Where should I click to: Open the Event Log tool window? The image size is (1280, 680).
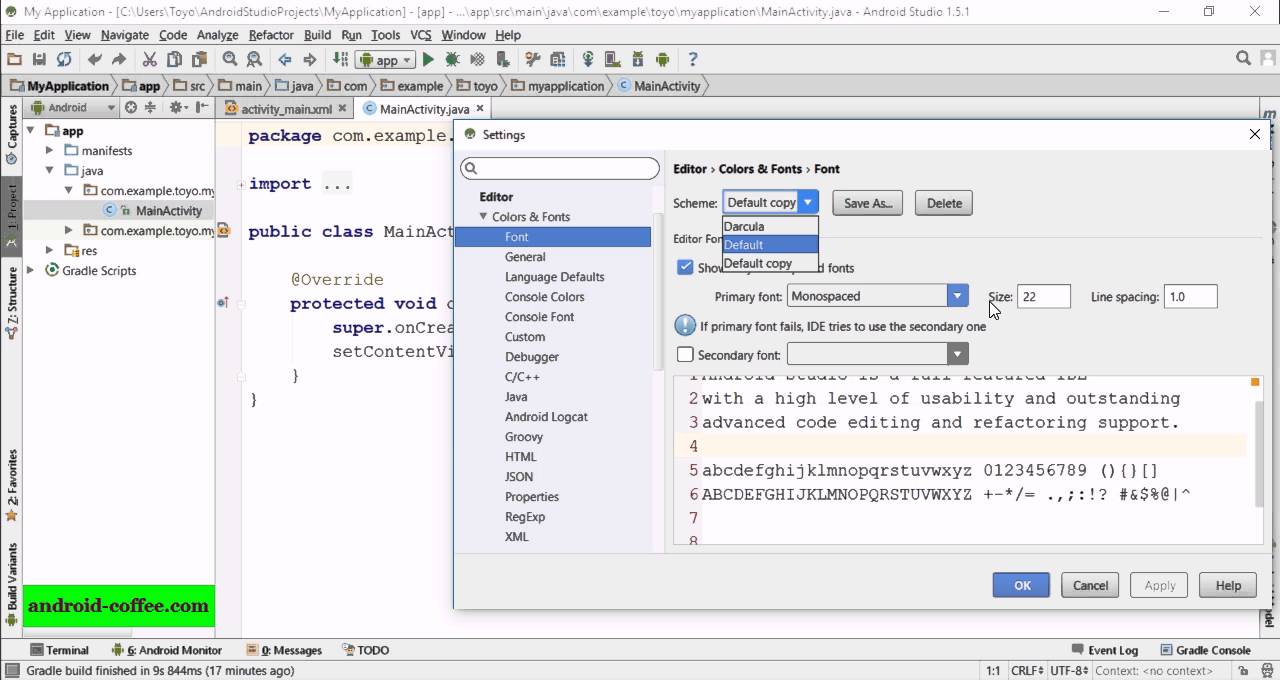1104,650
